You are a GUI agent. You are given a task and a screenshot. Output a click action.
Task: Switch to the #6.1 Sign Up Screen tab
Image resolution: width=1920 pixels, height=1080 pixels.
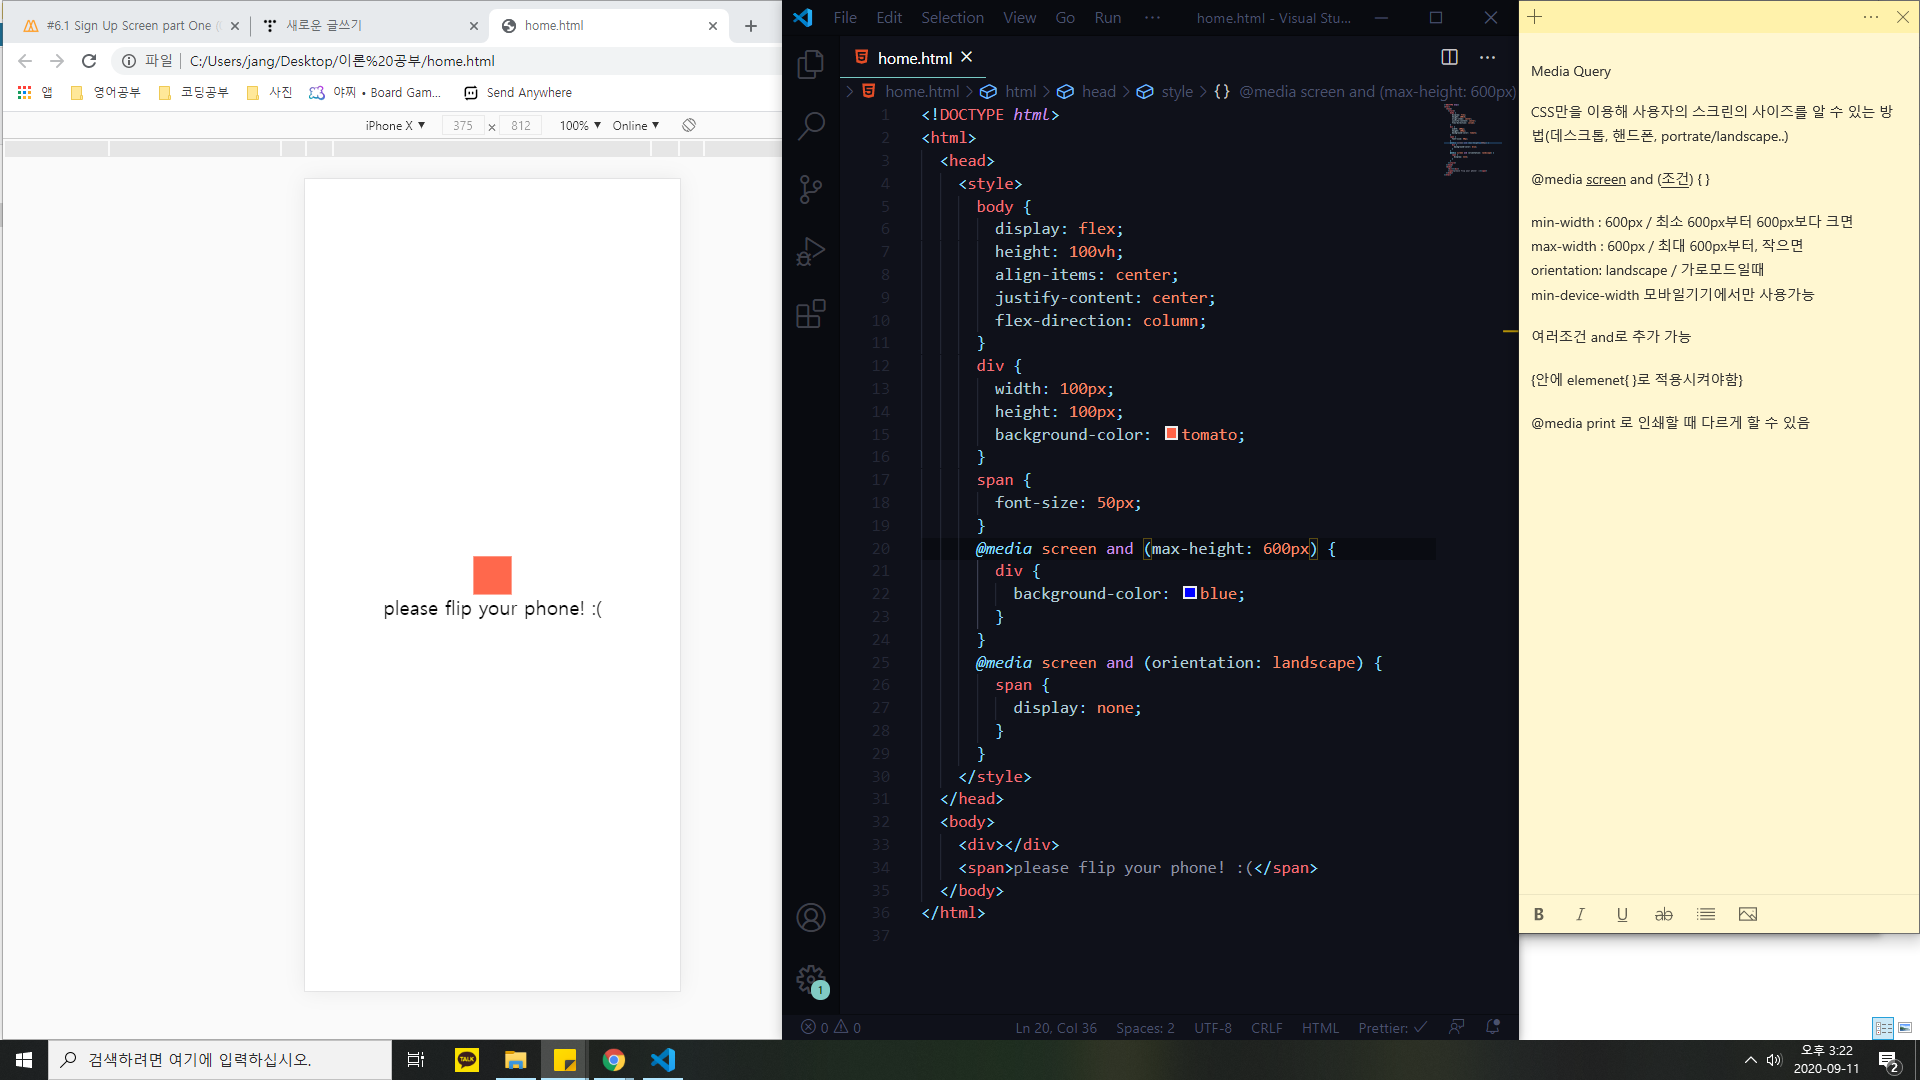(x=128, y=26)
